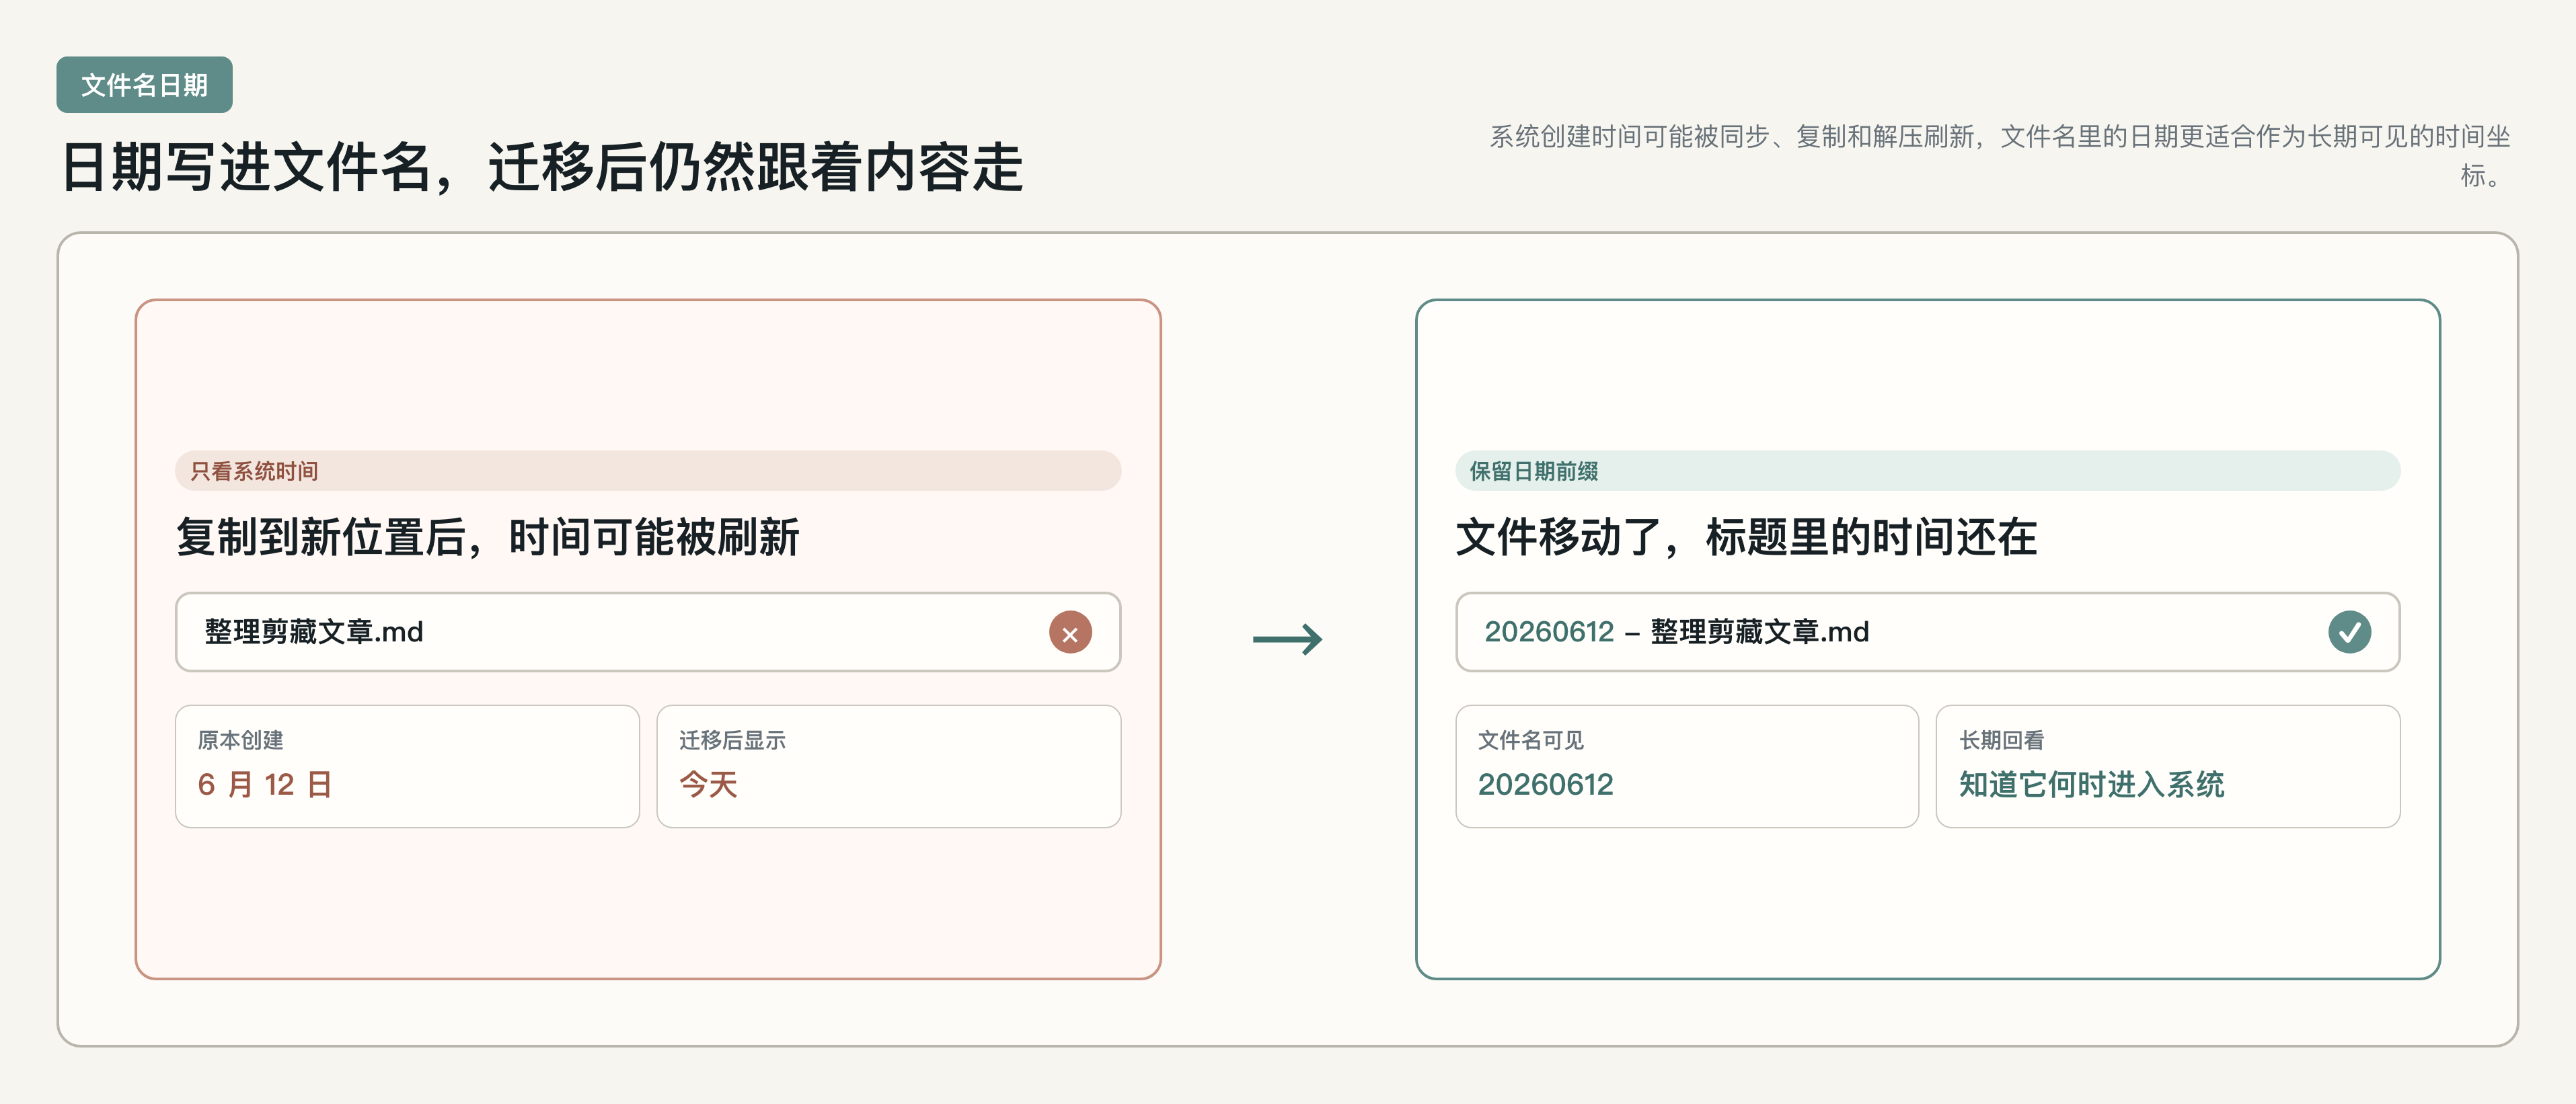Click the description text starting 系统创建时间
This screenshot has height=1104, width=2576.
pos(2000,155)
